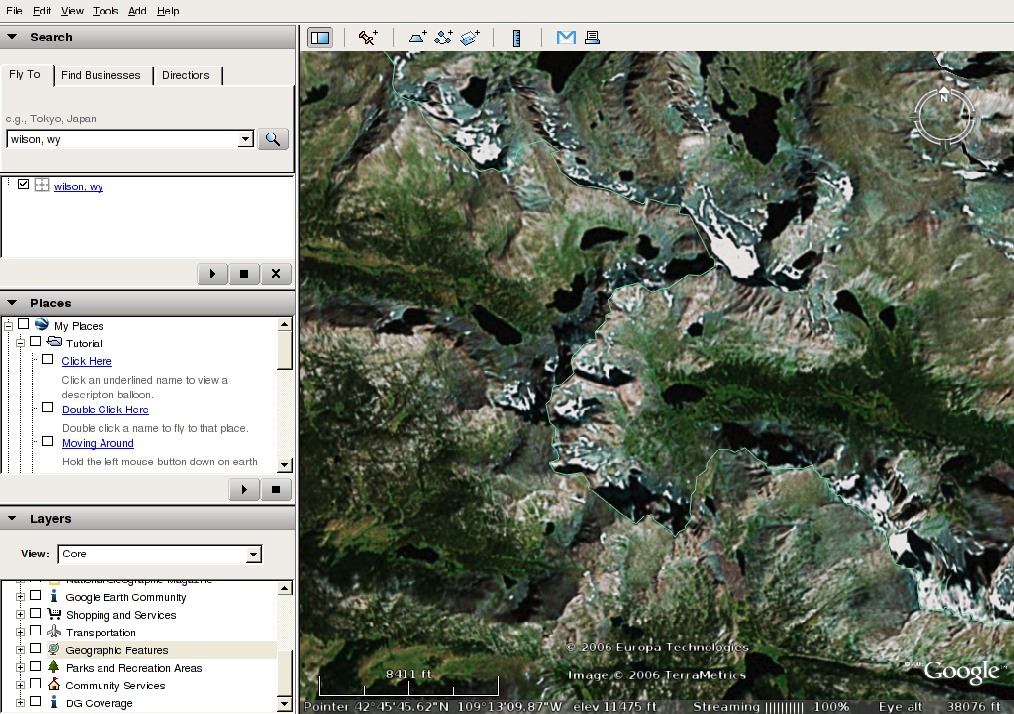The image size is (1014, 714).
Task: Expand the Geographic Features layer node
Action: tap(21, 649)
